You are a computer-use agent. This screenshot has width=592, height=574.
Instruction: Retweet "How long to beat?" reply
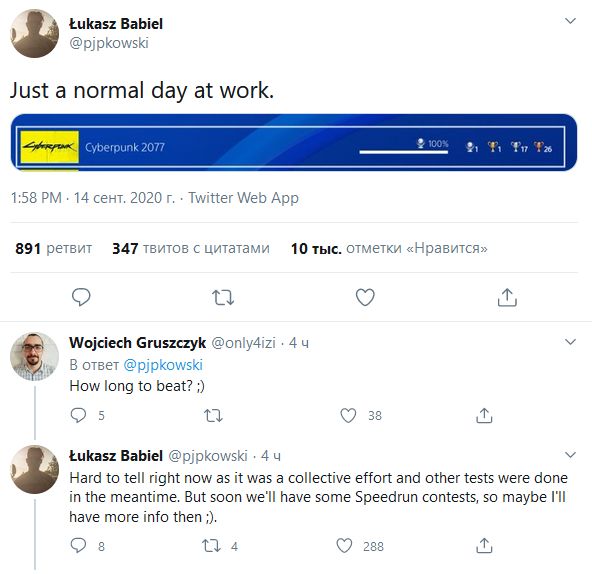(x=213, y=416)
